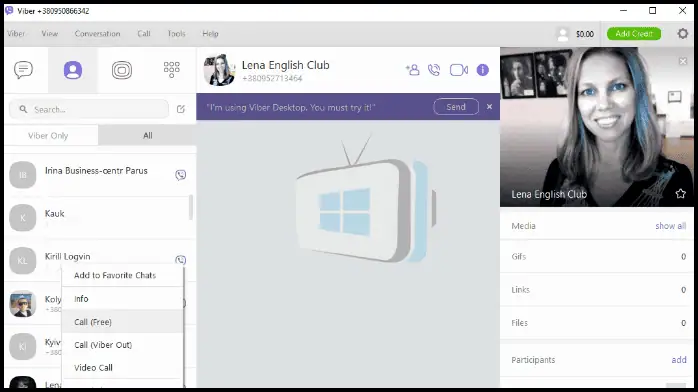This screenshot has height=392, width=698.
Task: Start voice call with Lena English Club
Action: (434, 70)
